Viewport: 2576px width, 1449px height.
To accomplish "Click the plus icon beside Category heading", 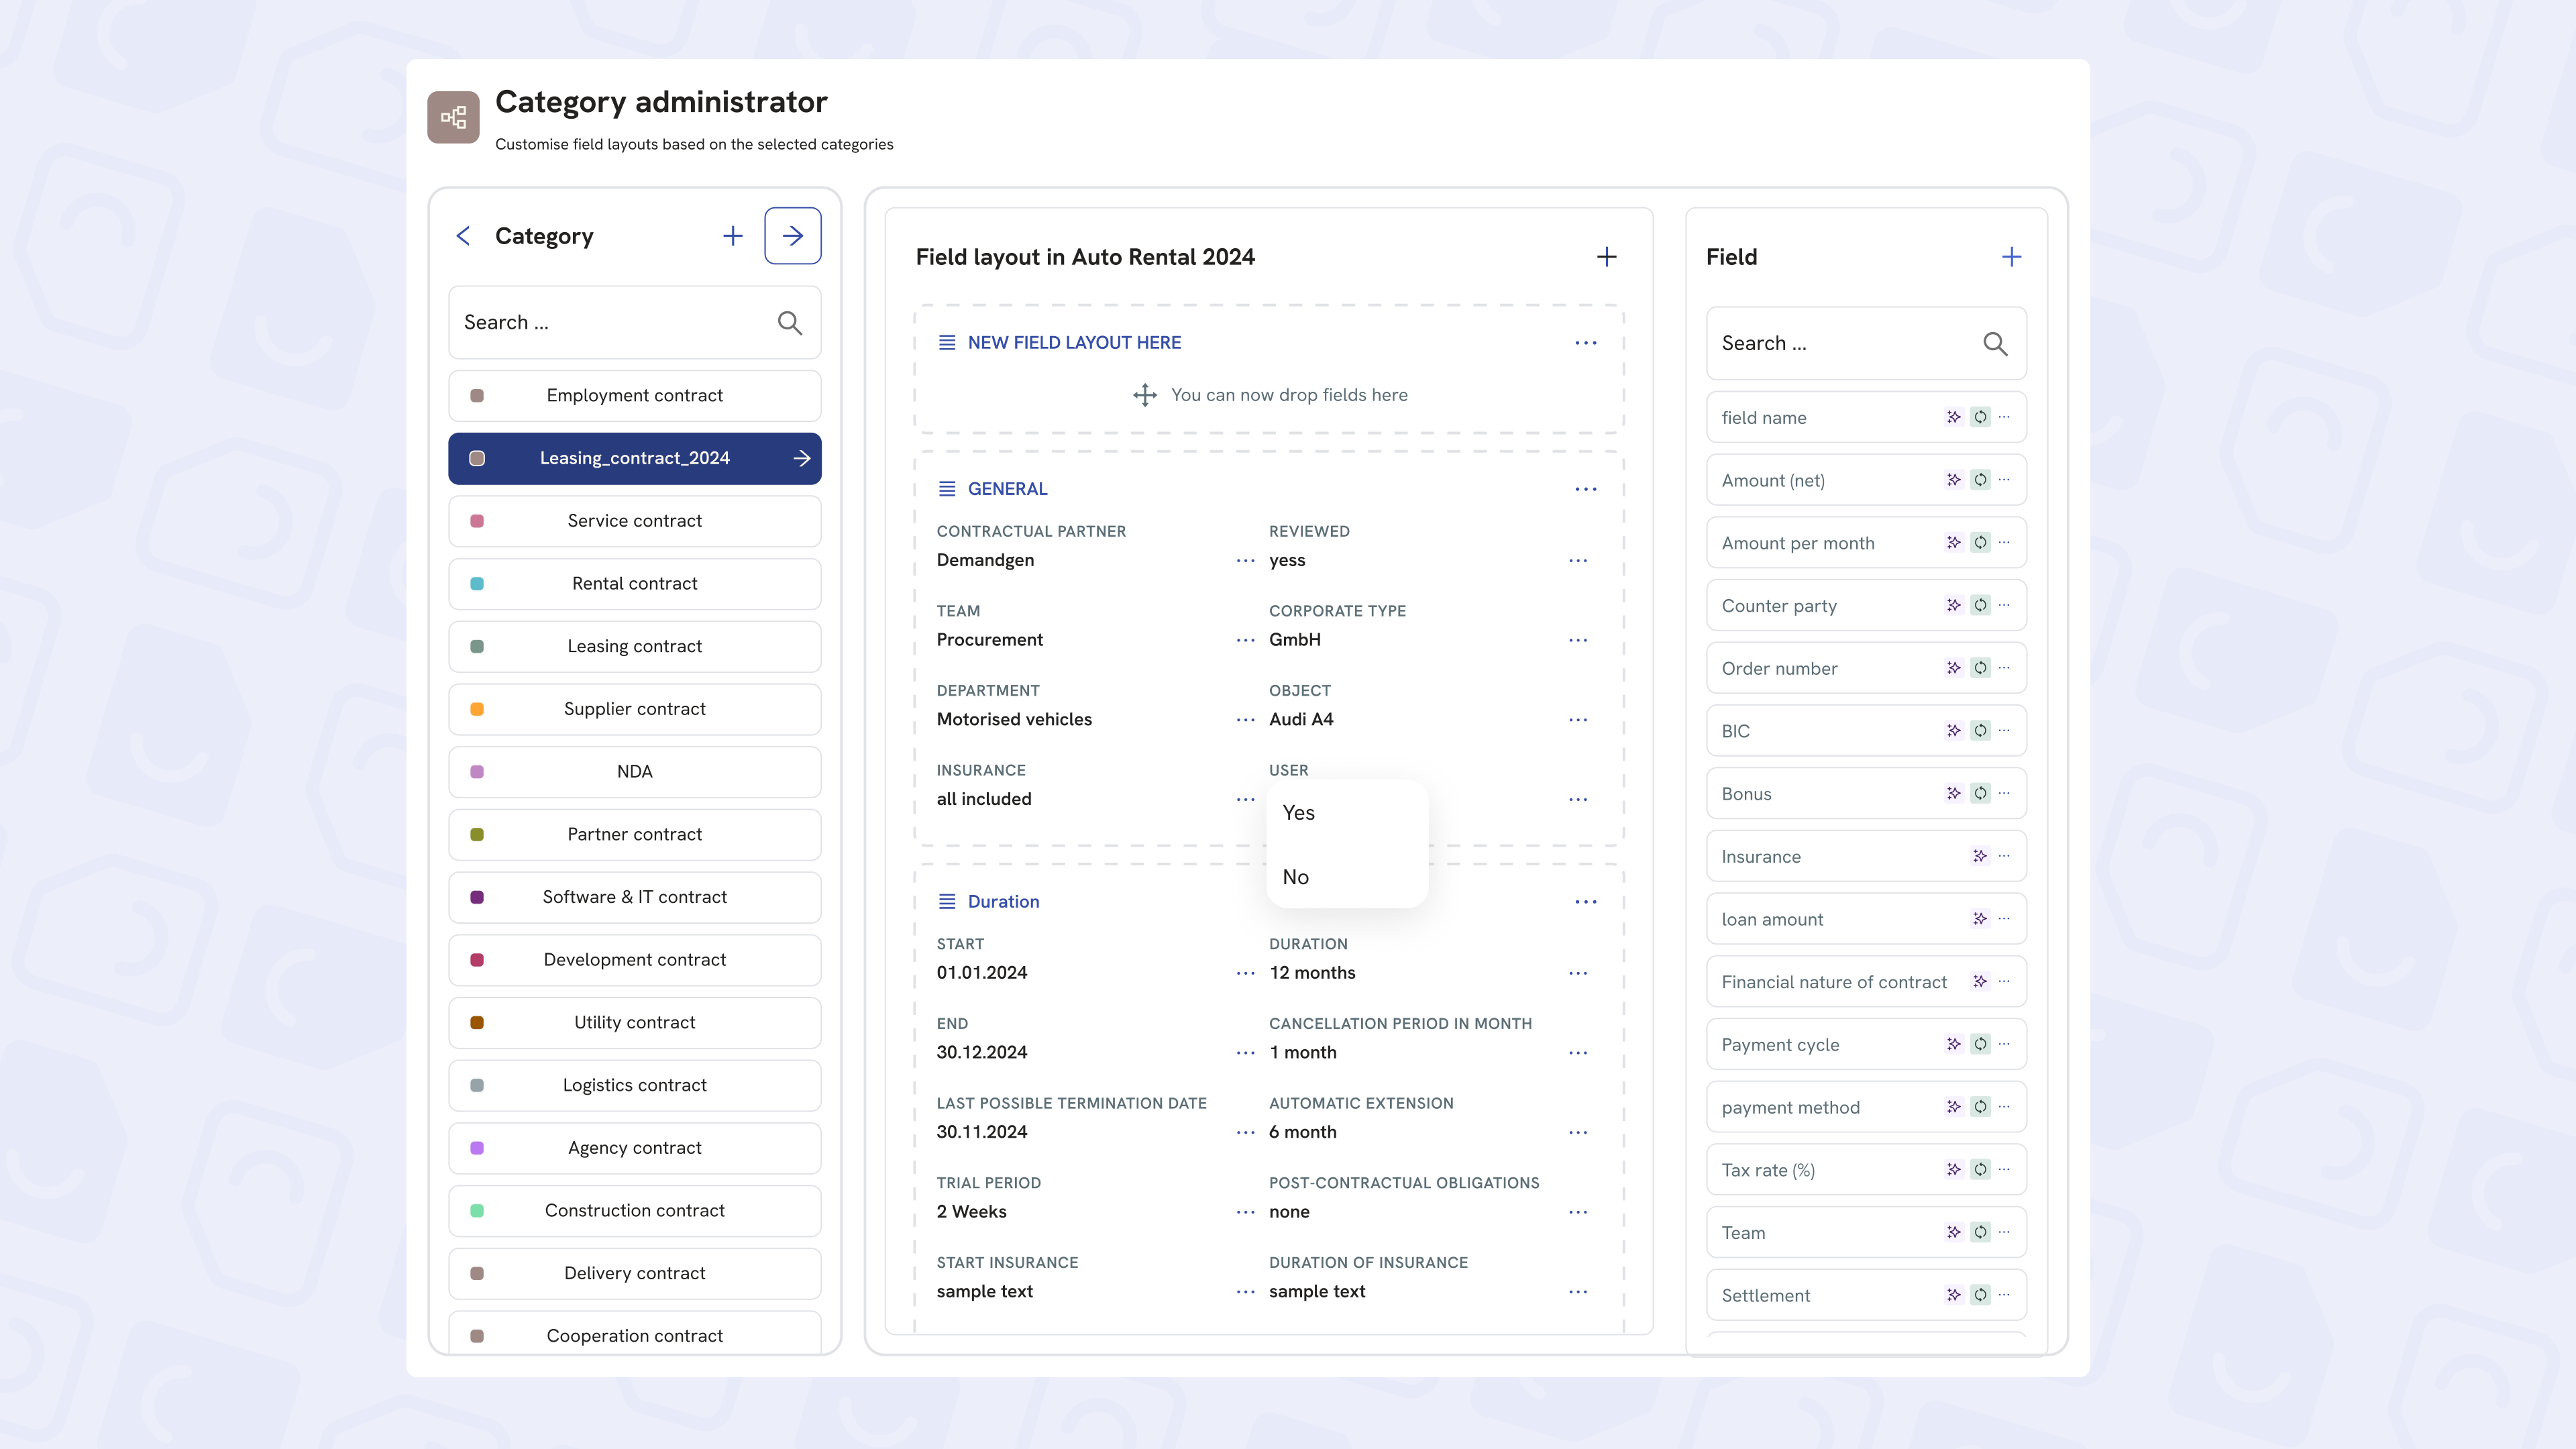I will pyautogui.click(x=733, y=236).
